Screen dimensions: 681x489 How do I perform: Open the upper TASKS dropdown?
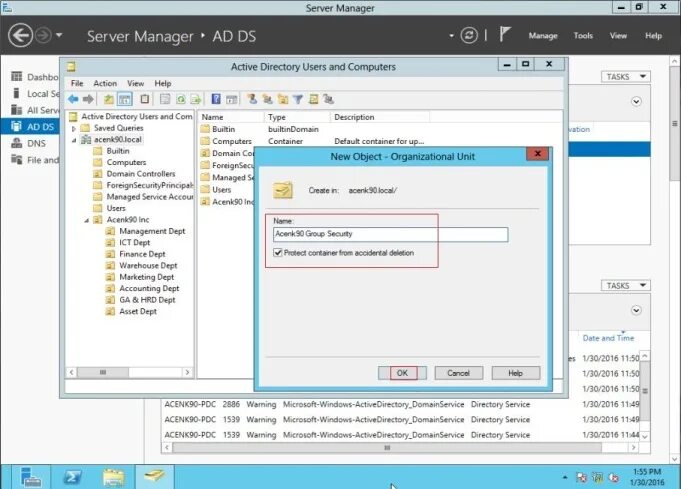625,77
